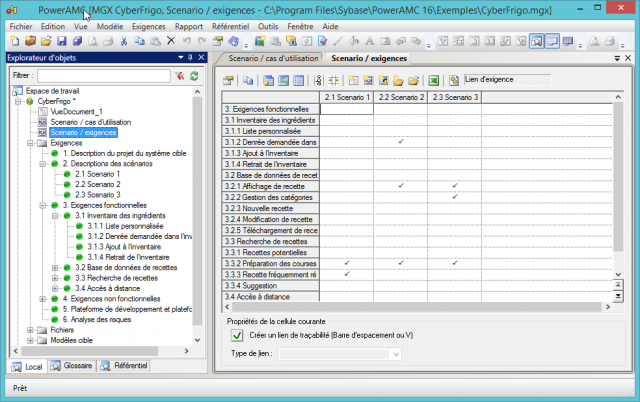This screenshot has width=640, height=402.
Task: Expand 4. Exigences non fonctionnelles node
Action: [x=42, y=299]
